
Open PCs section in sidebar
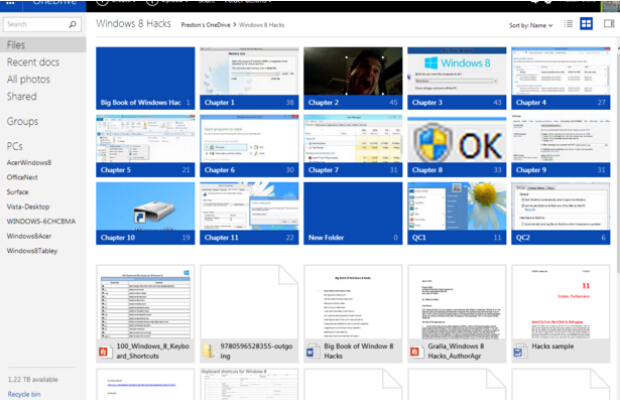tap(15, 146)
